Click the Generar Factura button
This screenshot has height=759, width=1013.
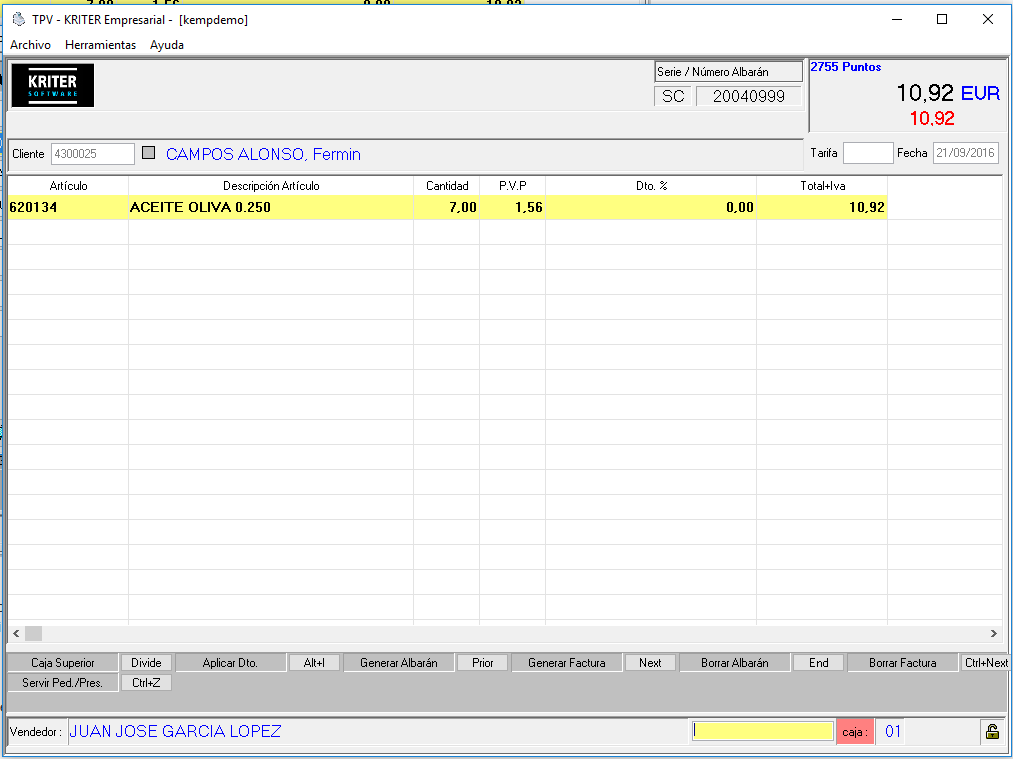coord(567,663)
